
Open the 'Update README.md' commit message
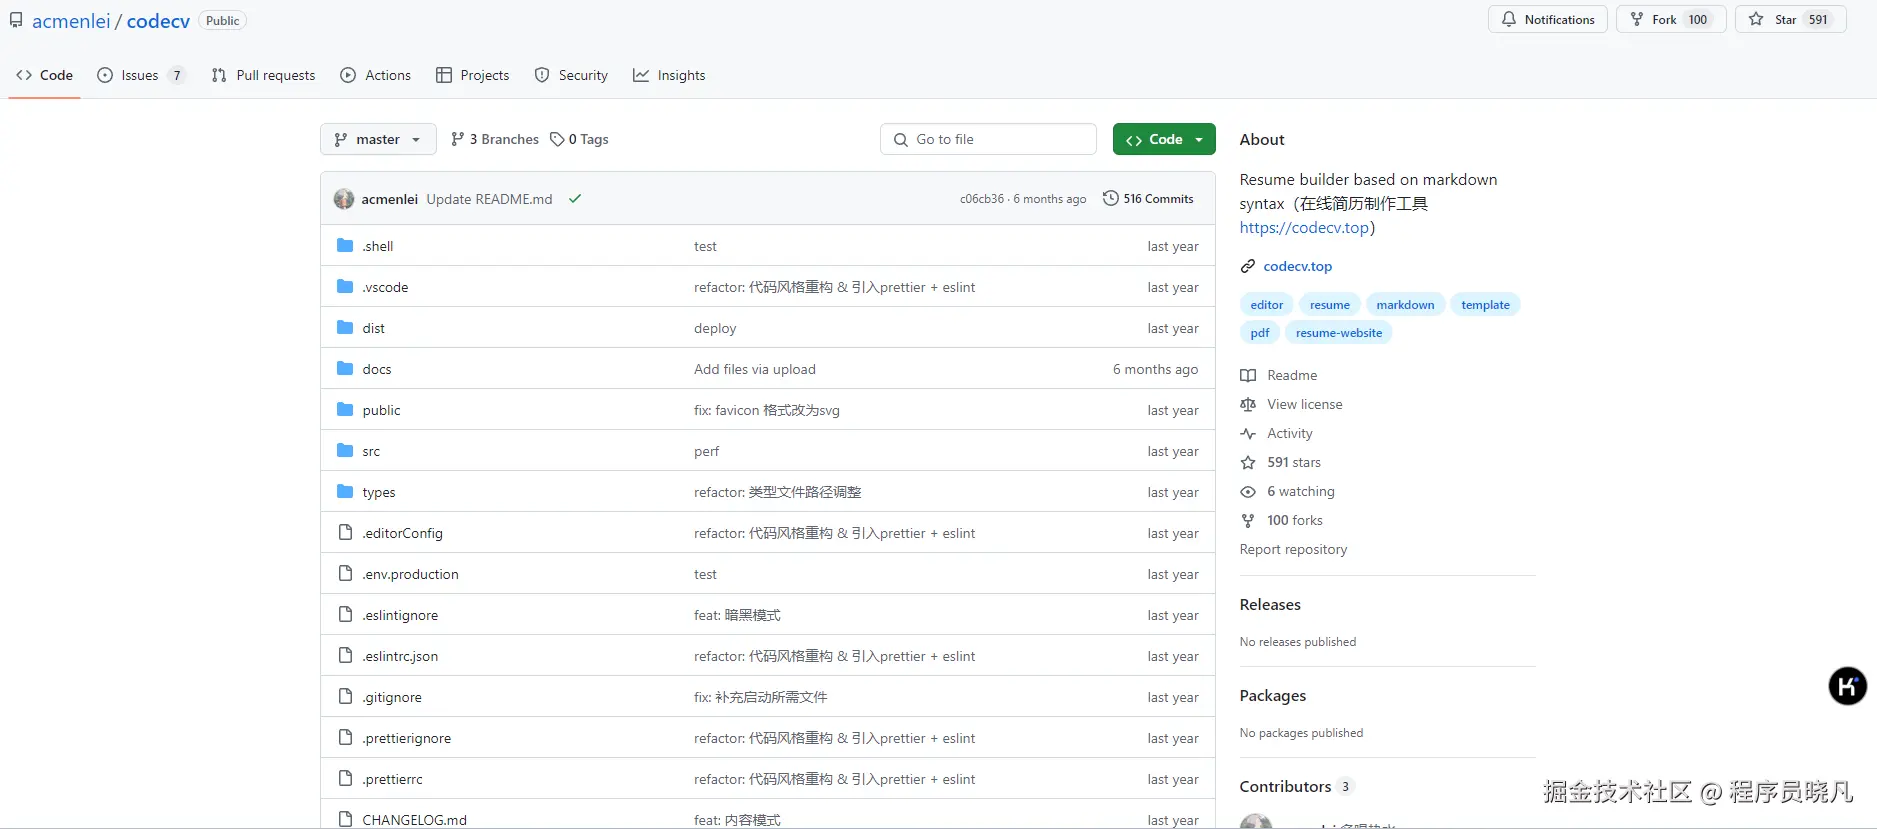click(x=489, y=199)
